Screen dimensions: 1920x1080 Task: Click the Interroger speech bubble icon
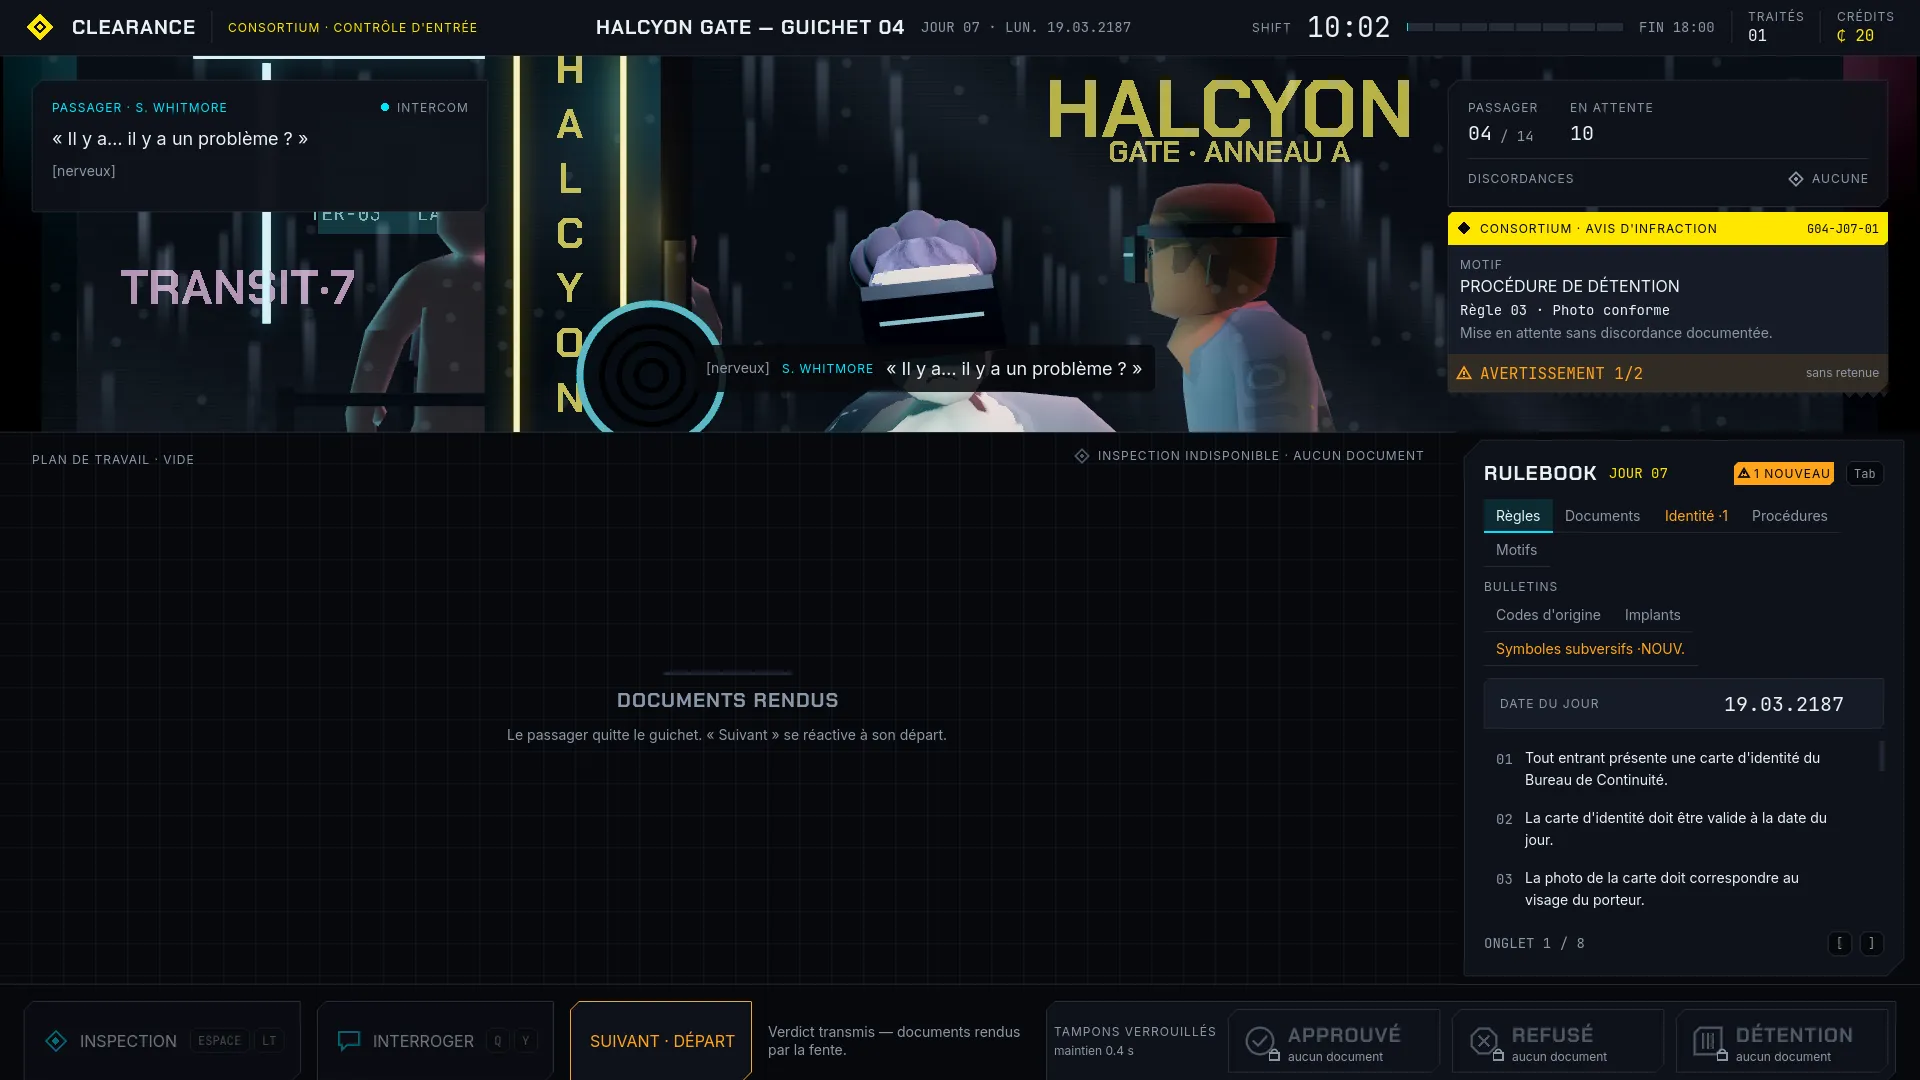[x=349, y=1041]
